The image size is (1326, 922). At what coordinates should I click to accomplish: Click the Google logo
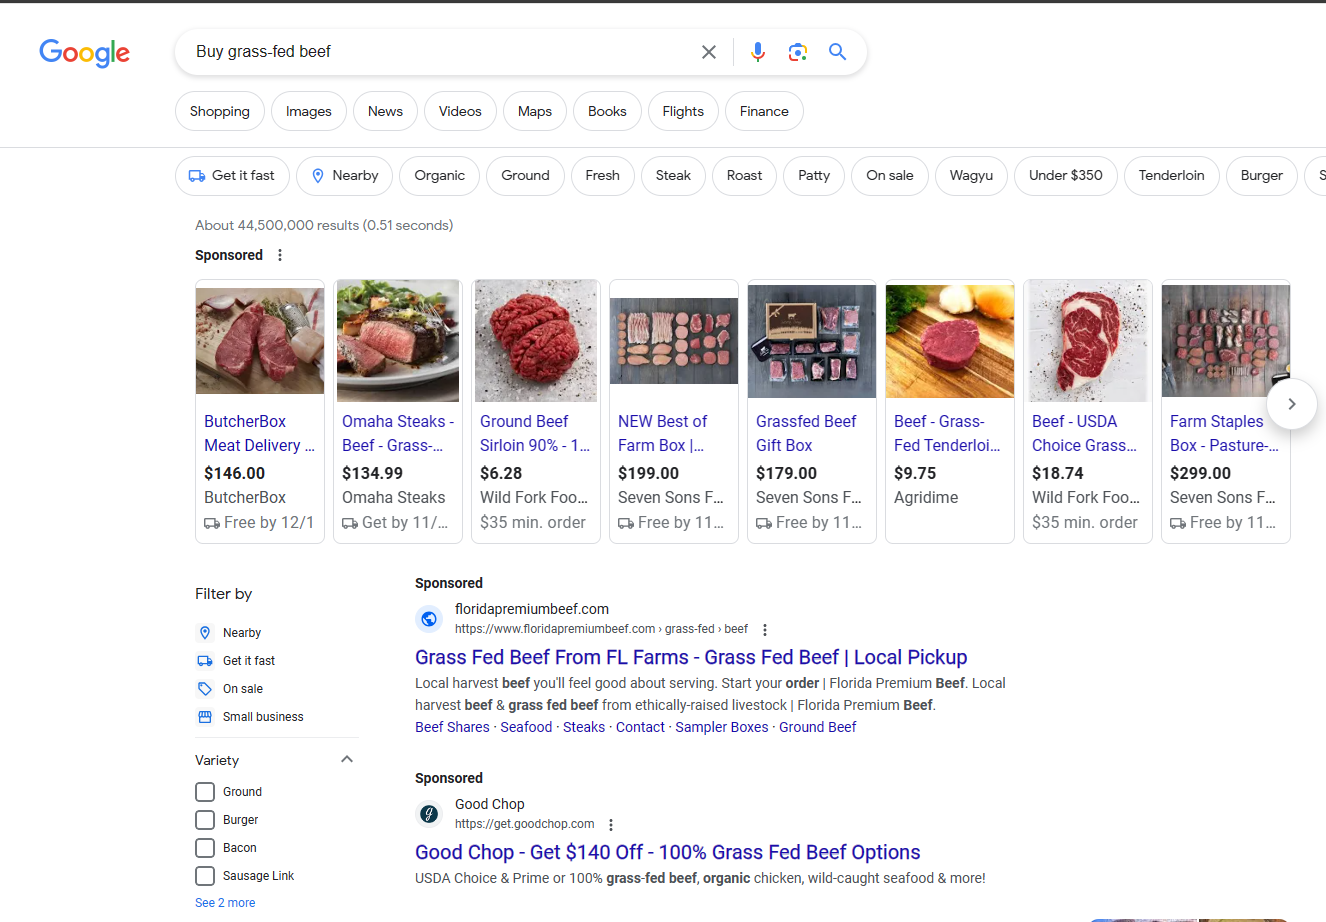[85, 52]
